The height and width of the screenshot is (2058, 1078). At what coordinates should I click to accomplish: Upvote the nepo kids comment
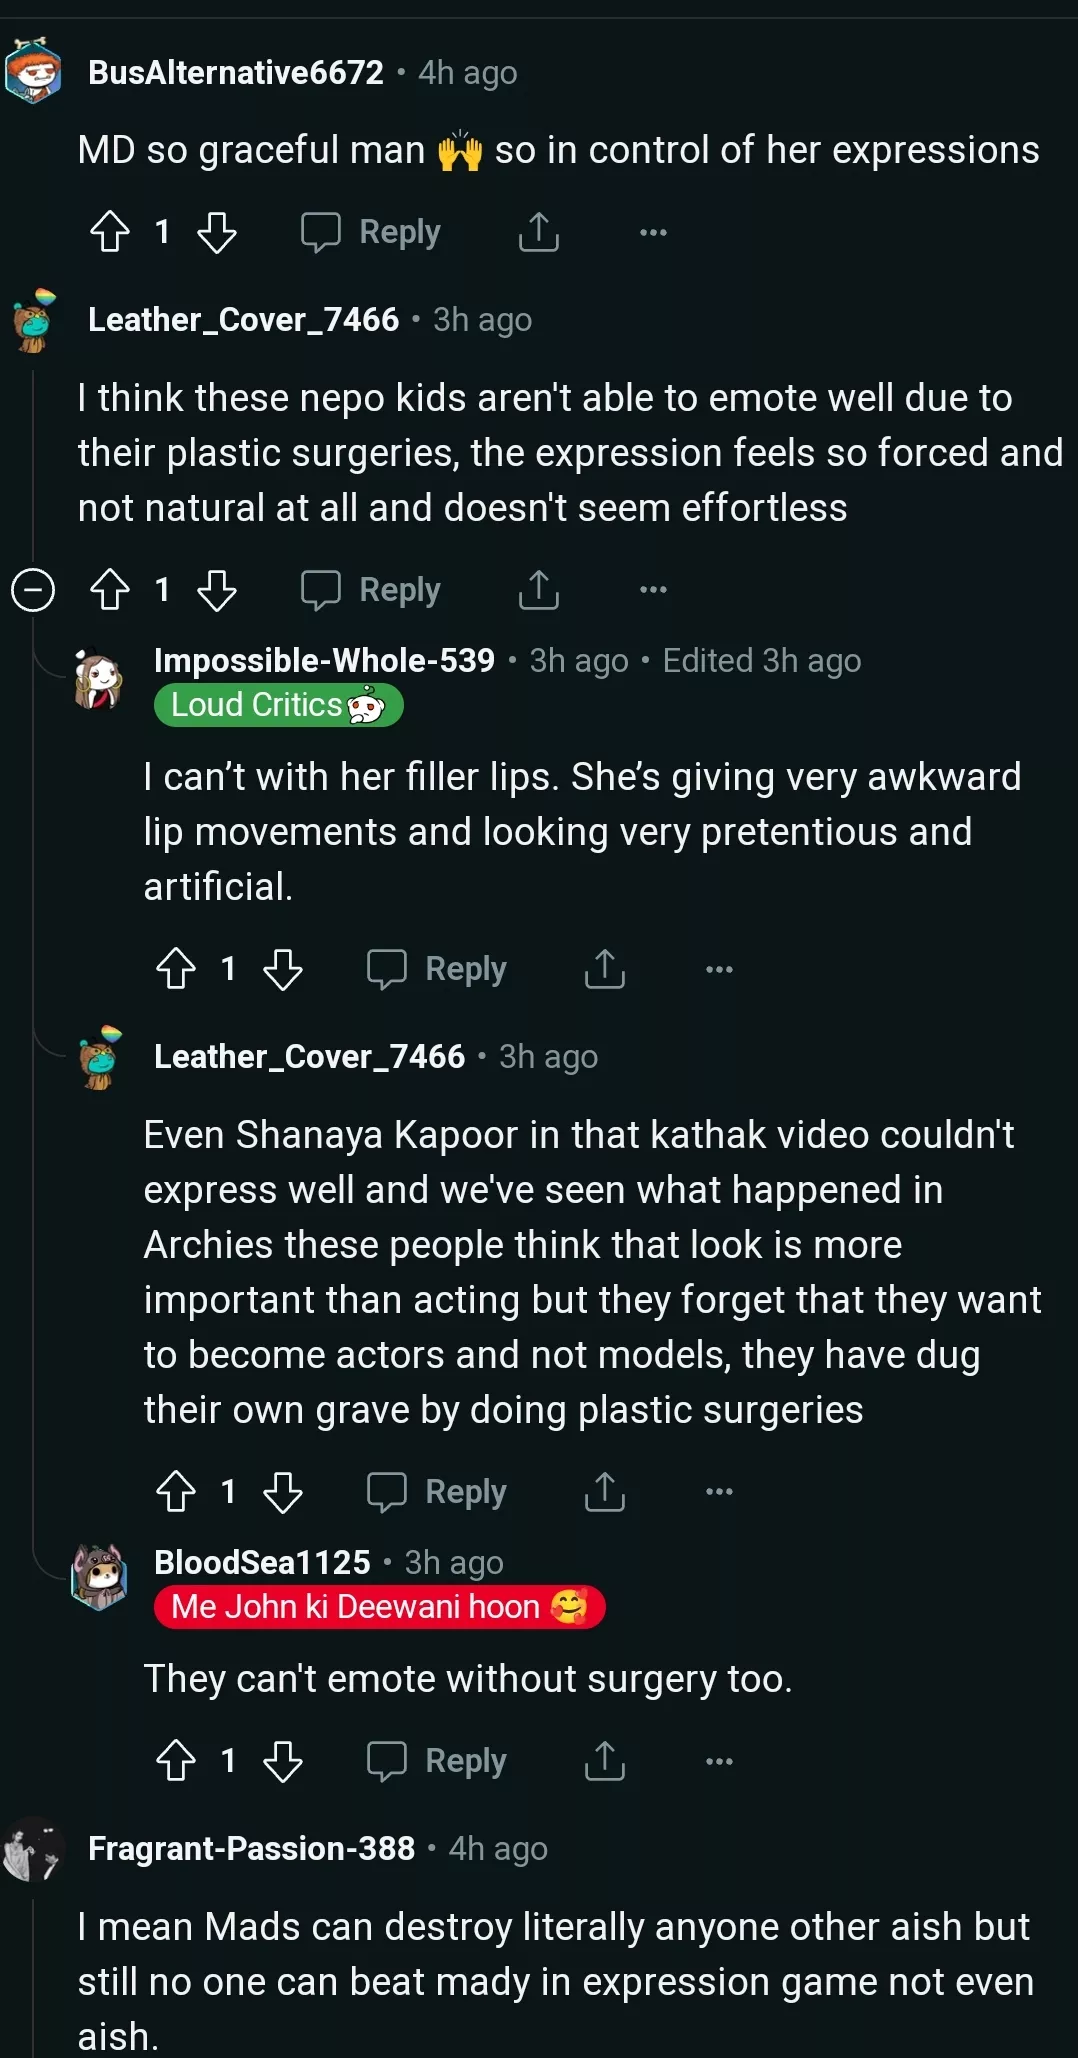coord(110,589)
